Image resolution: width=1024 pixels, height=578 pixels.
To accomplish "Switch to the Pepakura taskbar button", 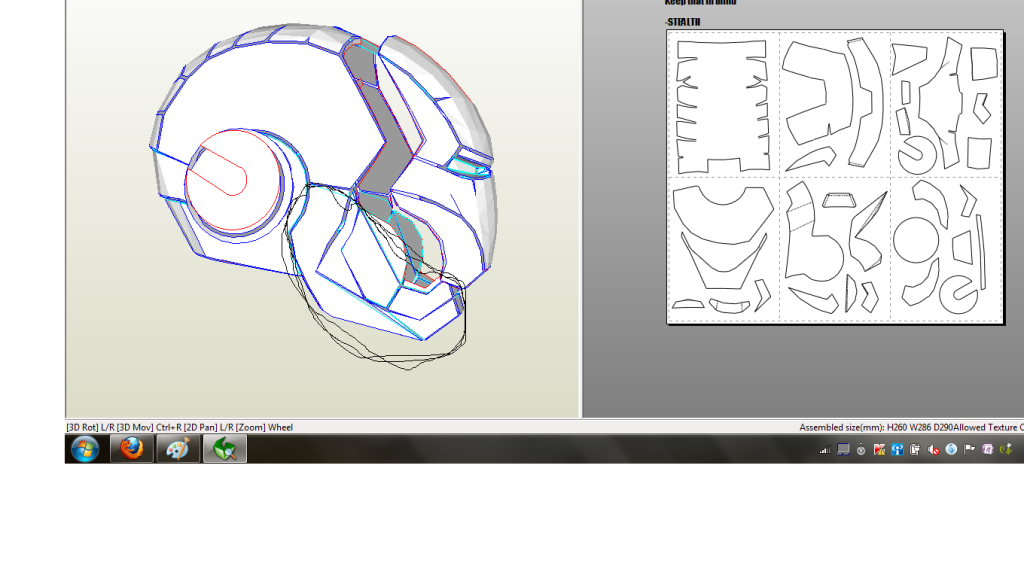I will click(225, 449).
